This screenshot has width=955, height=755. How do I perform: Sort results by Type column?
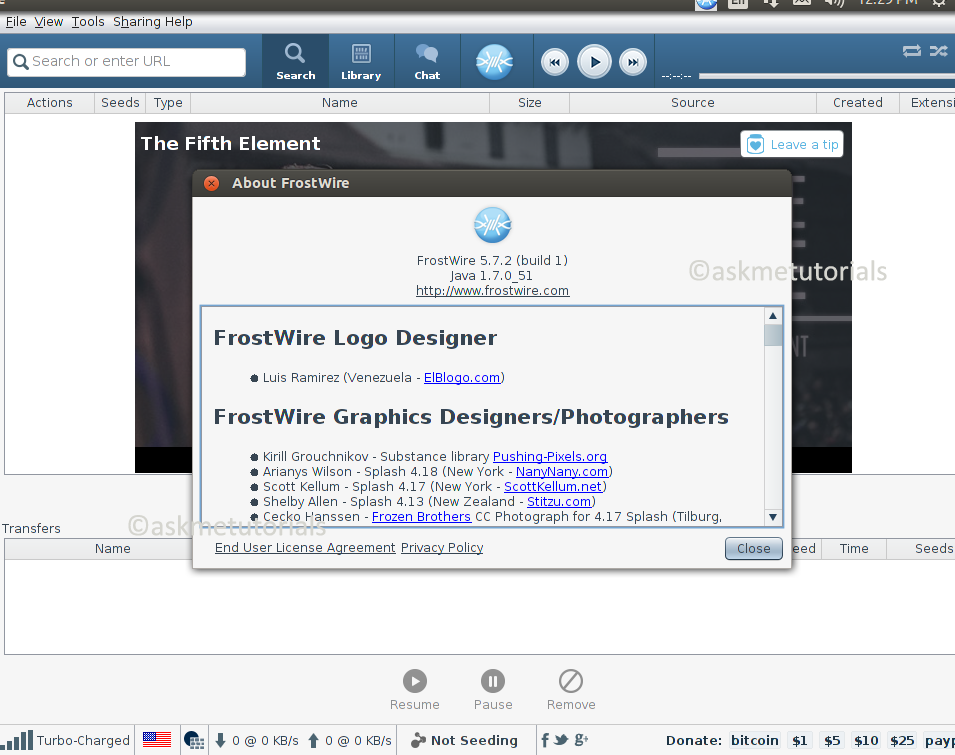coord(168,103)
